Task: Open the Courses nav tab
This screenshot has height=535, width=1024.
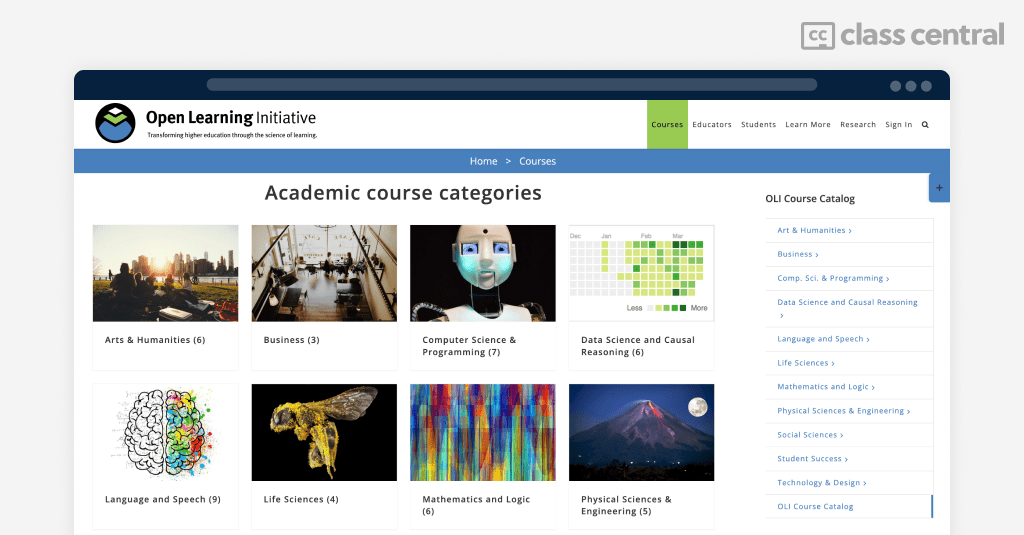Action: tap(667, 125)
